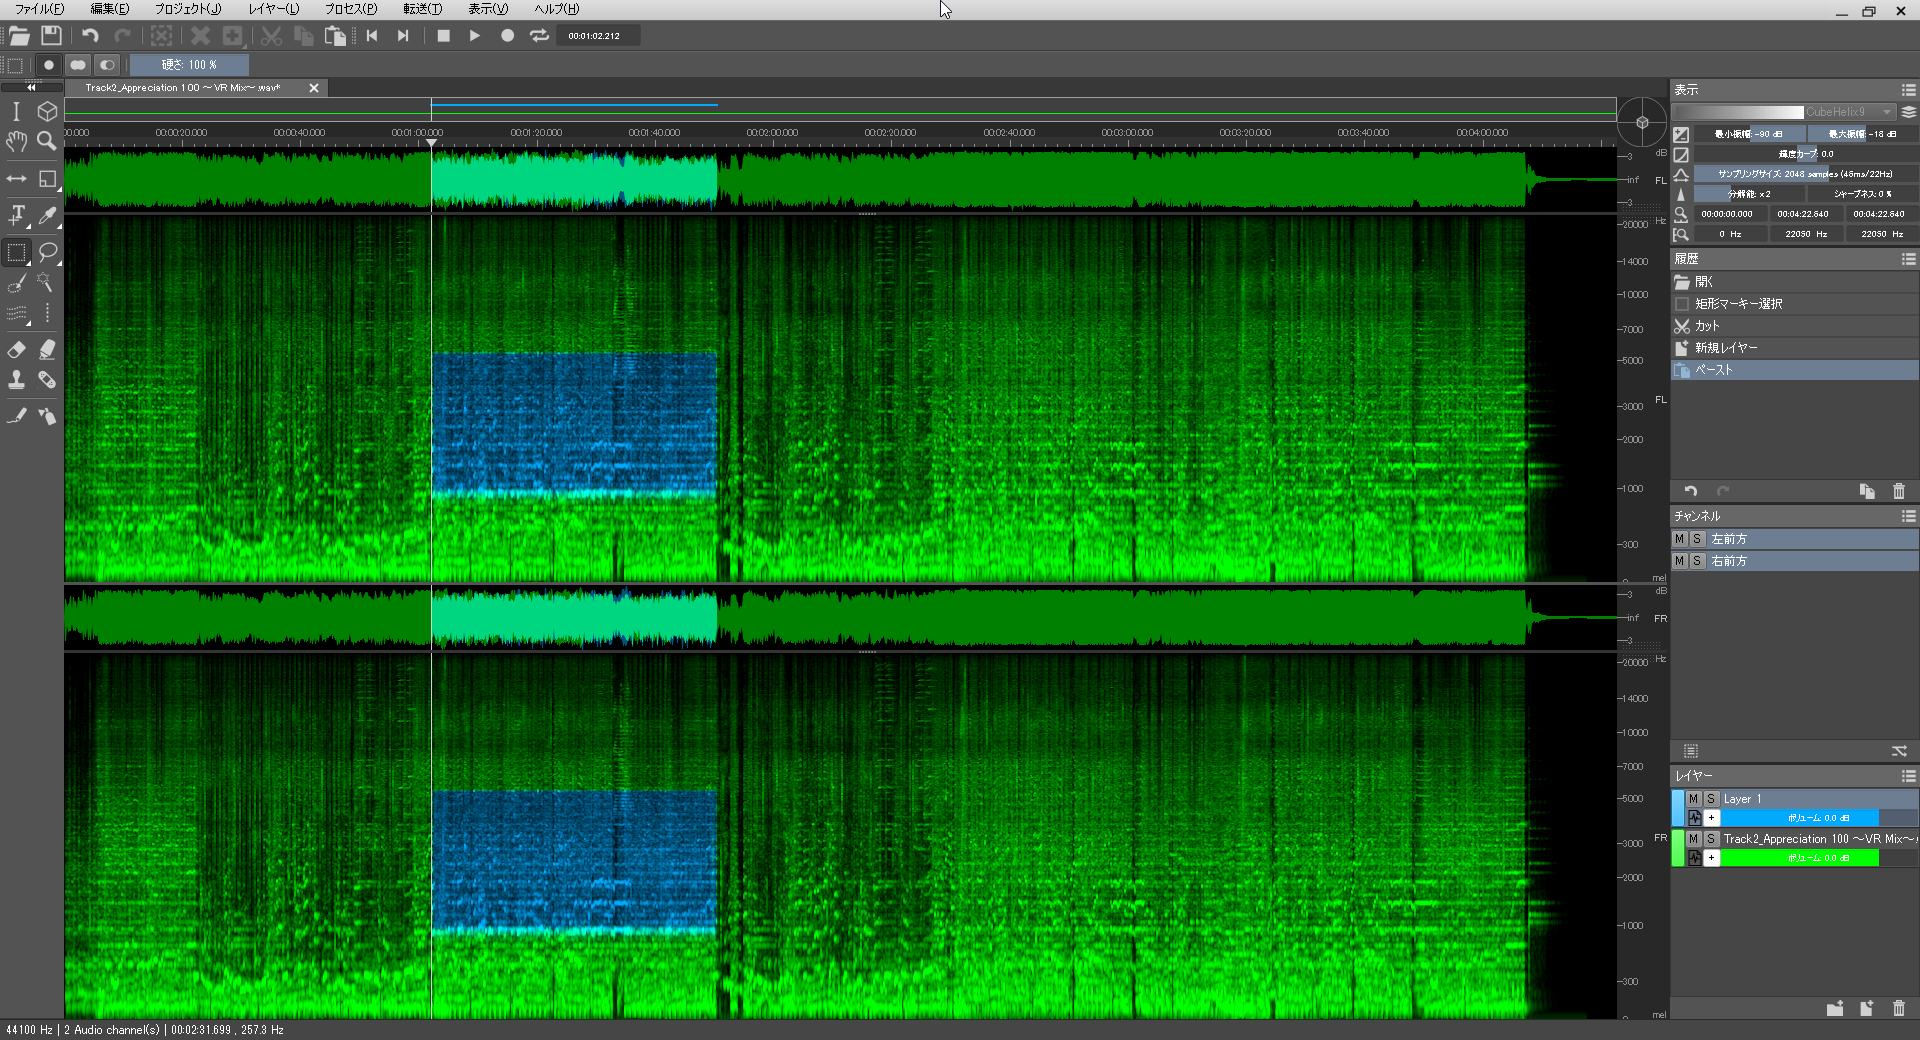Mute the 右前方 channel

tap(1680, 561)
